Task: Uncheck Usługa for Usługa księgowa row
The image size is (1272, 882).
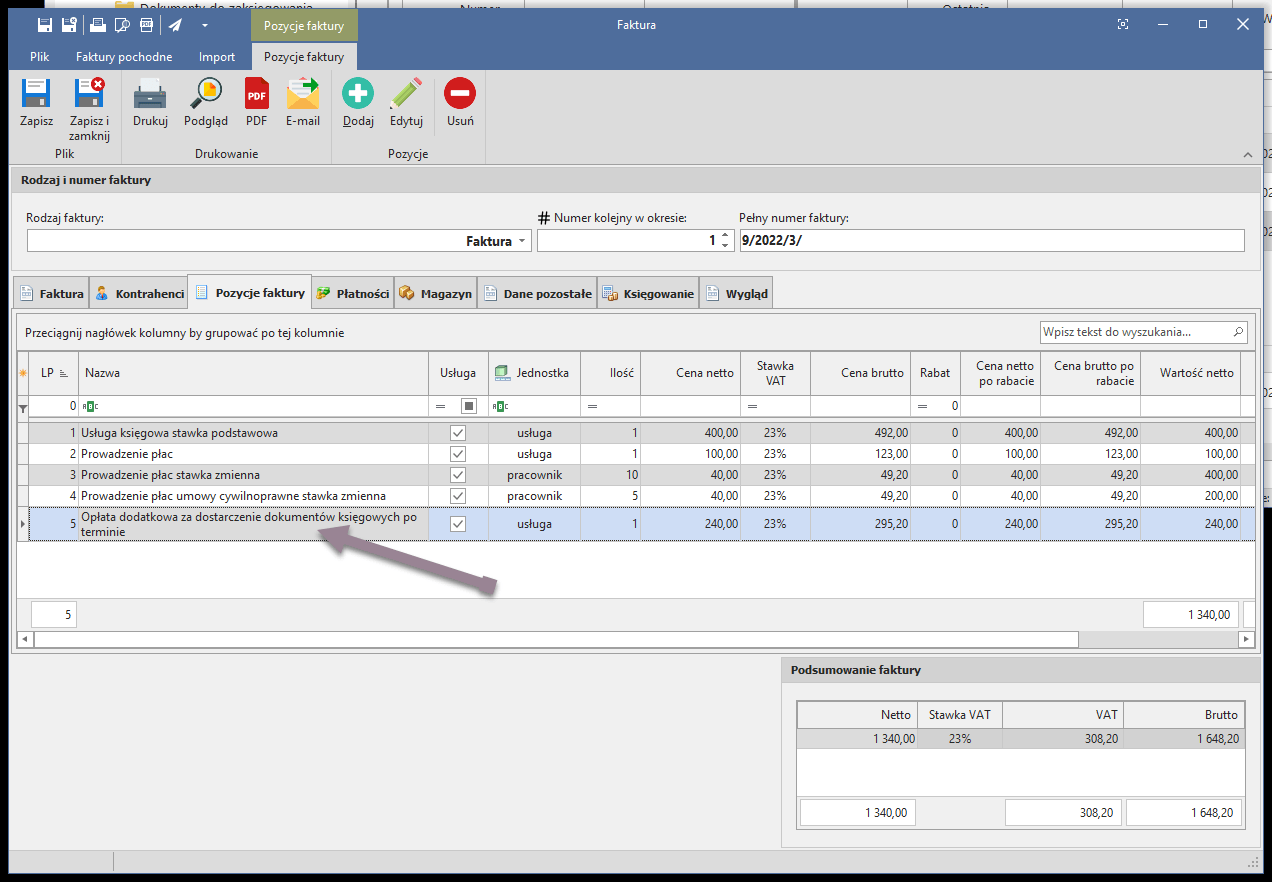Action: click(x=458, y=433)
